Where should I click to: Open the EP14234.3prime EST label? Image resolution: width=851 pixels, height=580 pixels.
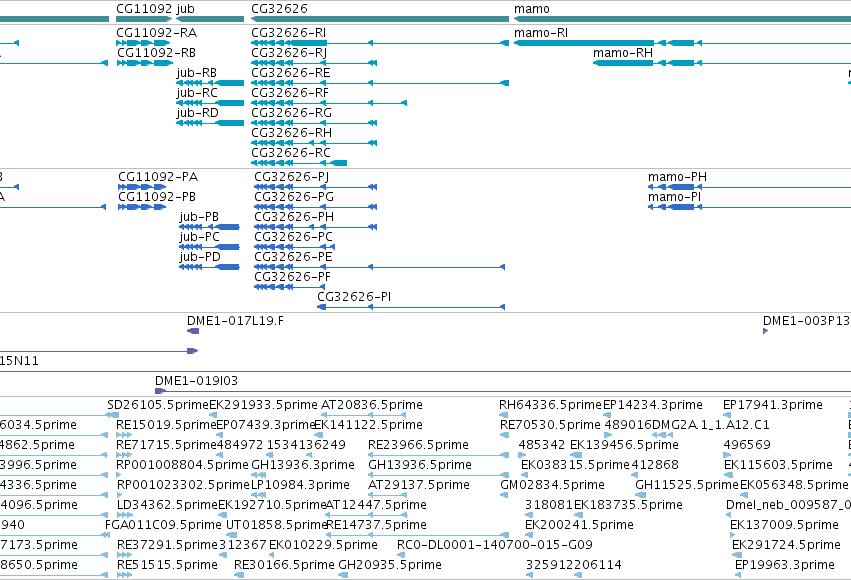[653, 405]
